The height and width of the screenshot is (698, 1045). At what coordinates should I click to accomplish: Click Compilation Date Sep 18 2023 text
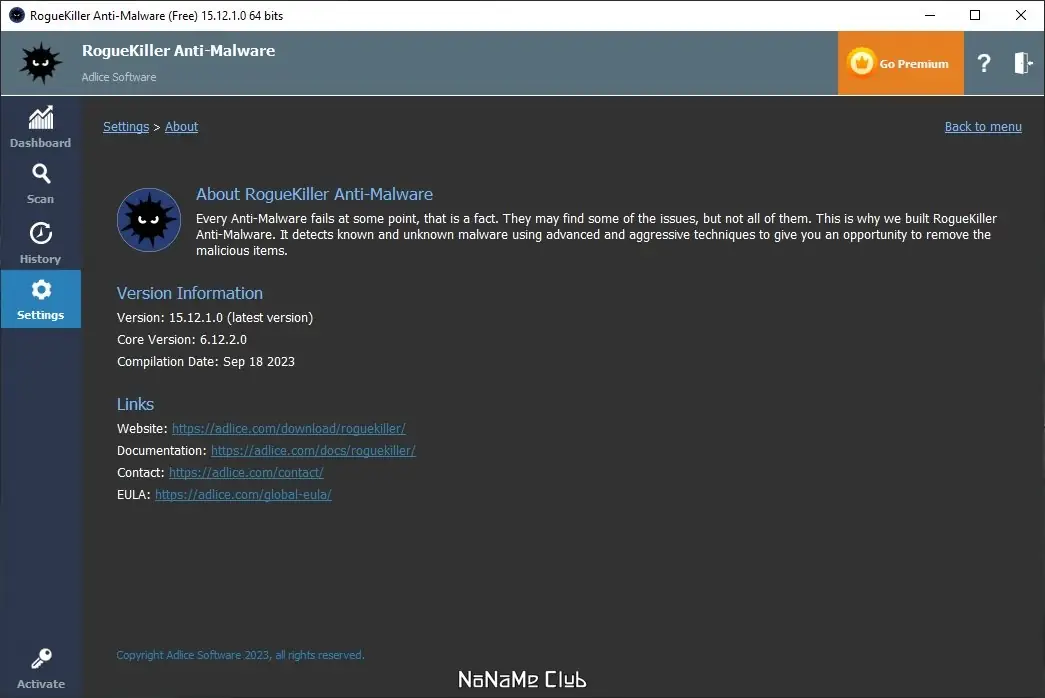(x=206, y=361)
